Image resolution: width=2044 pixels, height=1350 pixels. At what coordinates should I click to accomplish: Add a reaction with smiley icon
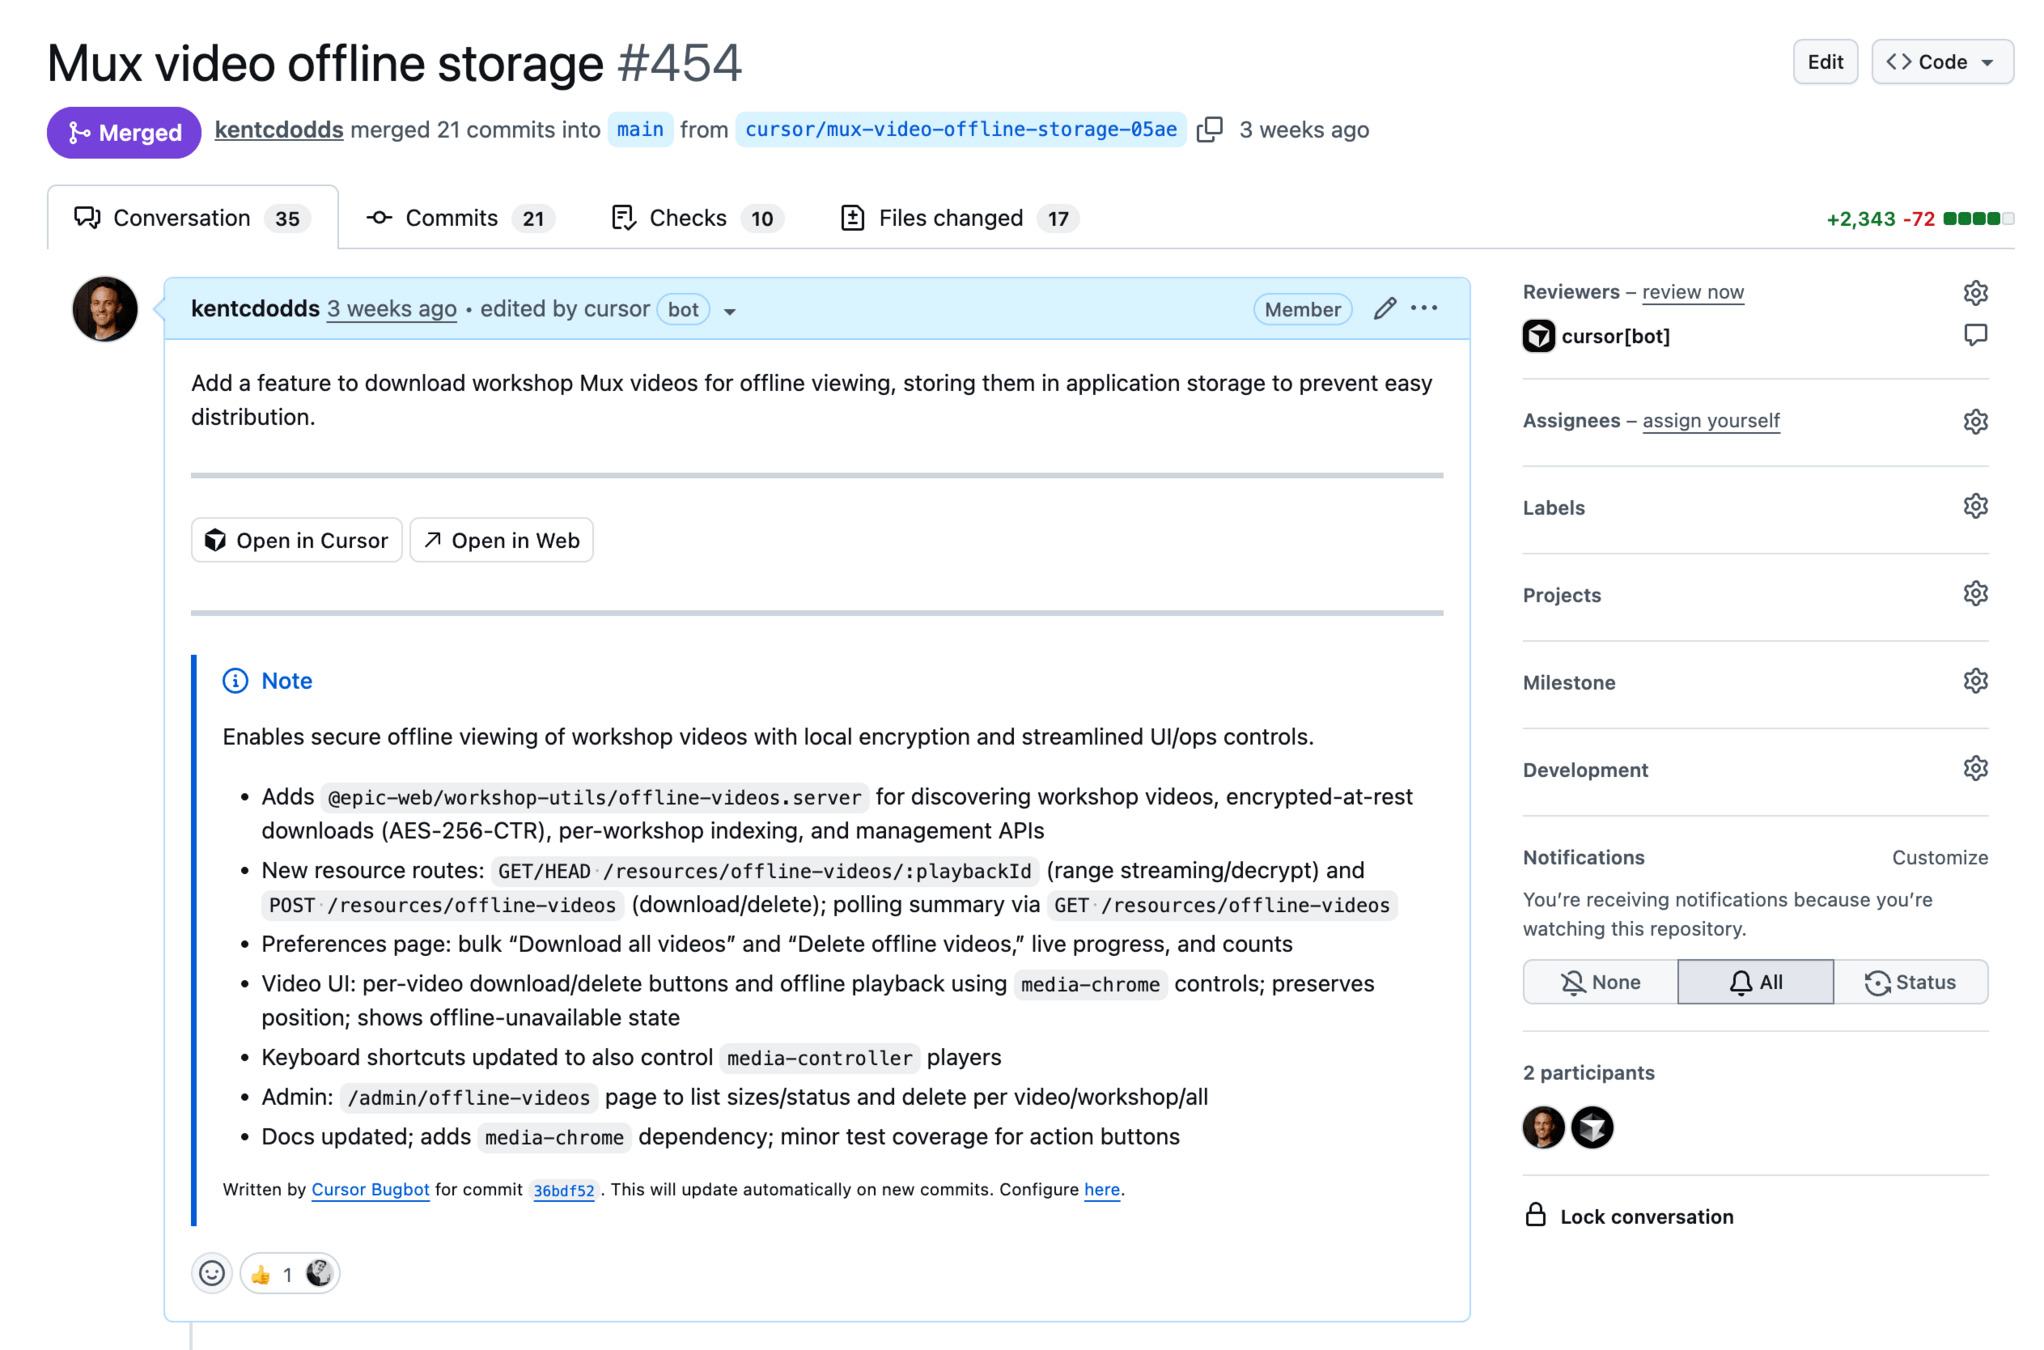(x=212, y=1273)
